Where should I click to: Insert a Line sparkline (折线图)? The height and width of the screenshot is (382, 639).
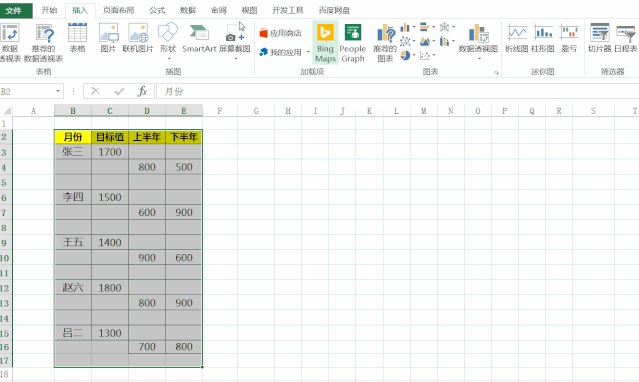pyautogui.click(x=517, y=38)
